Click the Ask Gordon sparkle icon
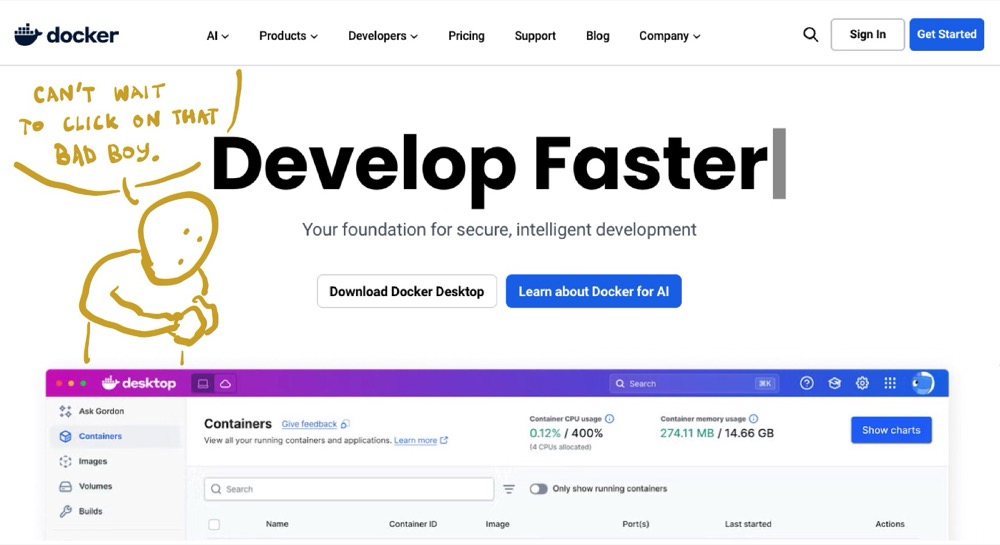This screenshot has height=545, width=1000. (65, 411)
